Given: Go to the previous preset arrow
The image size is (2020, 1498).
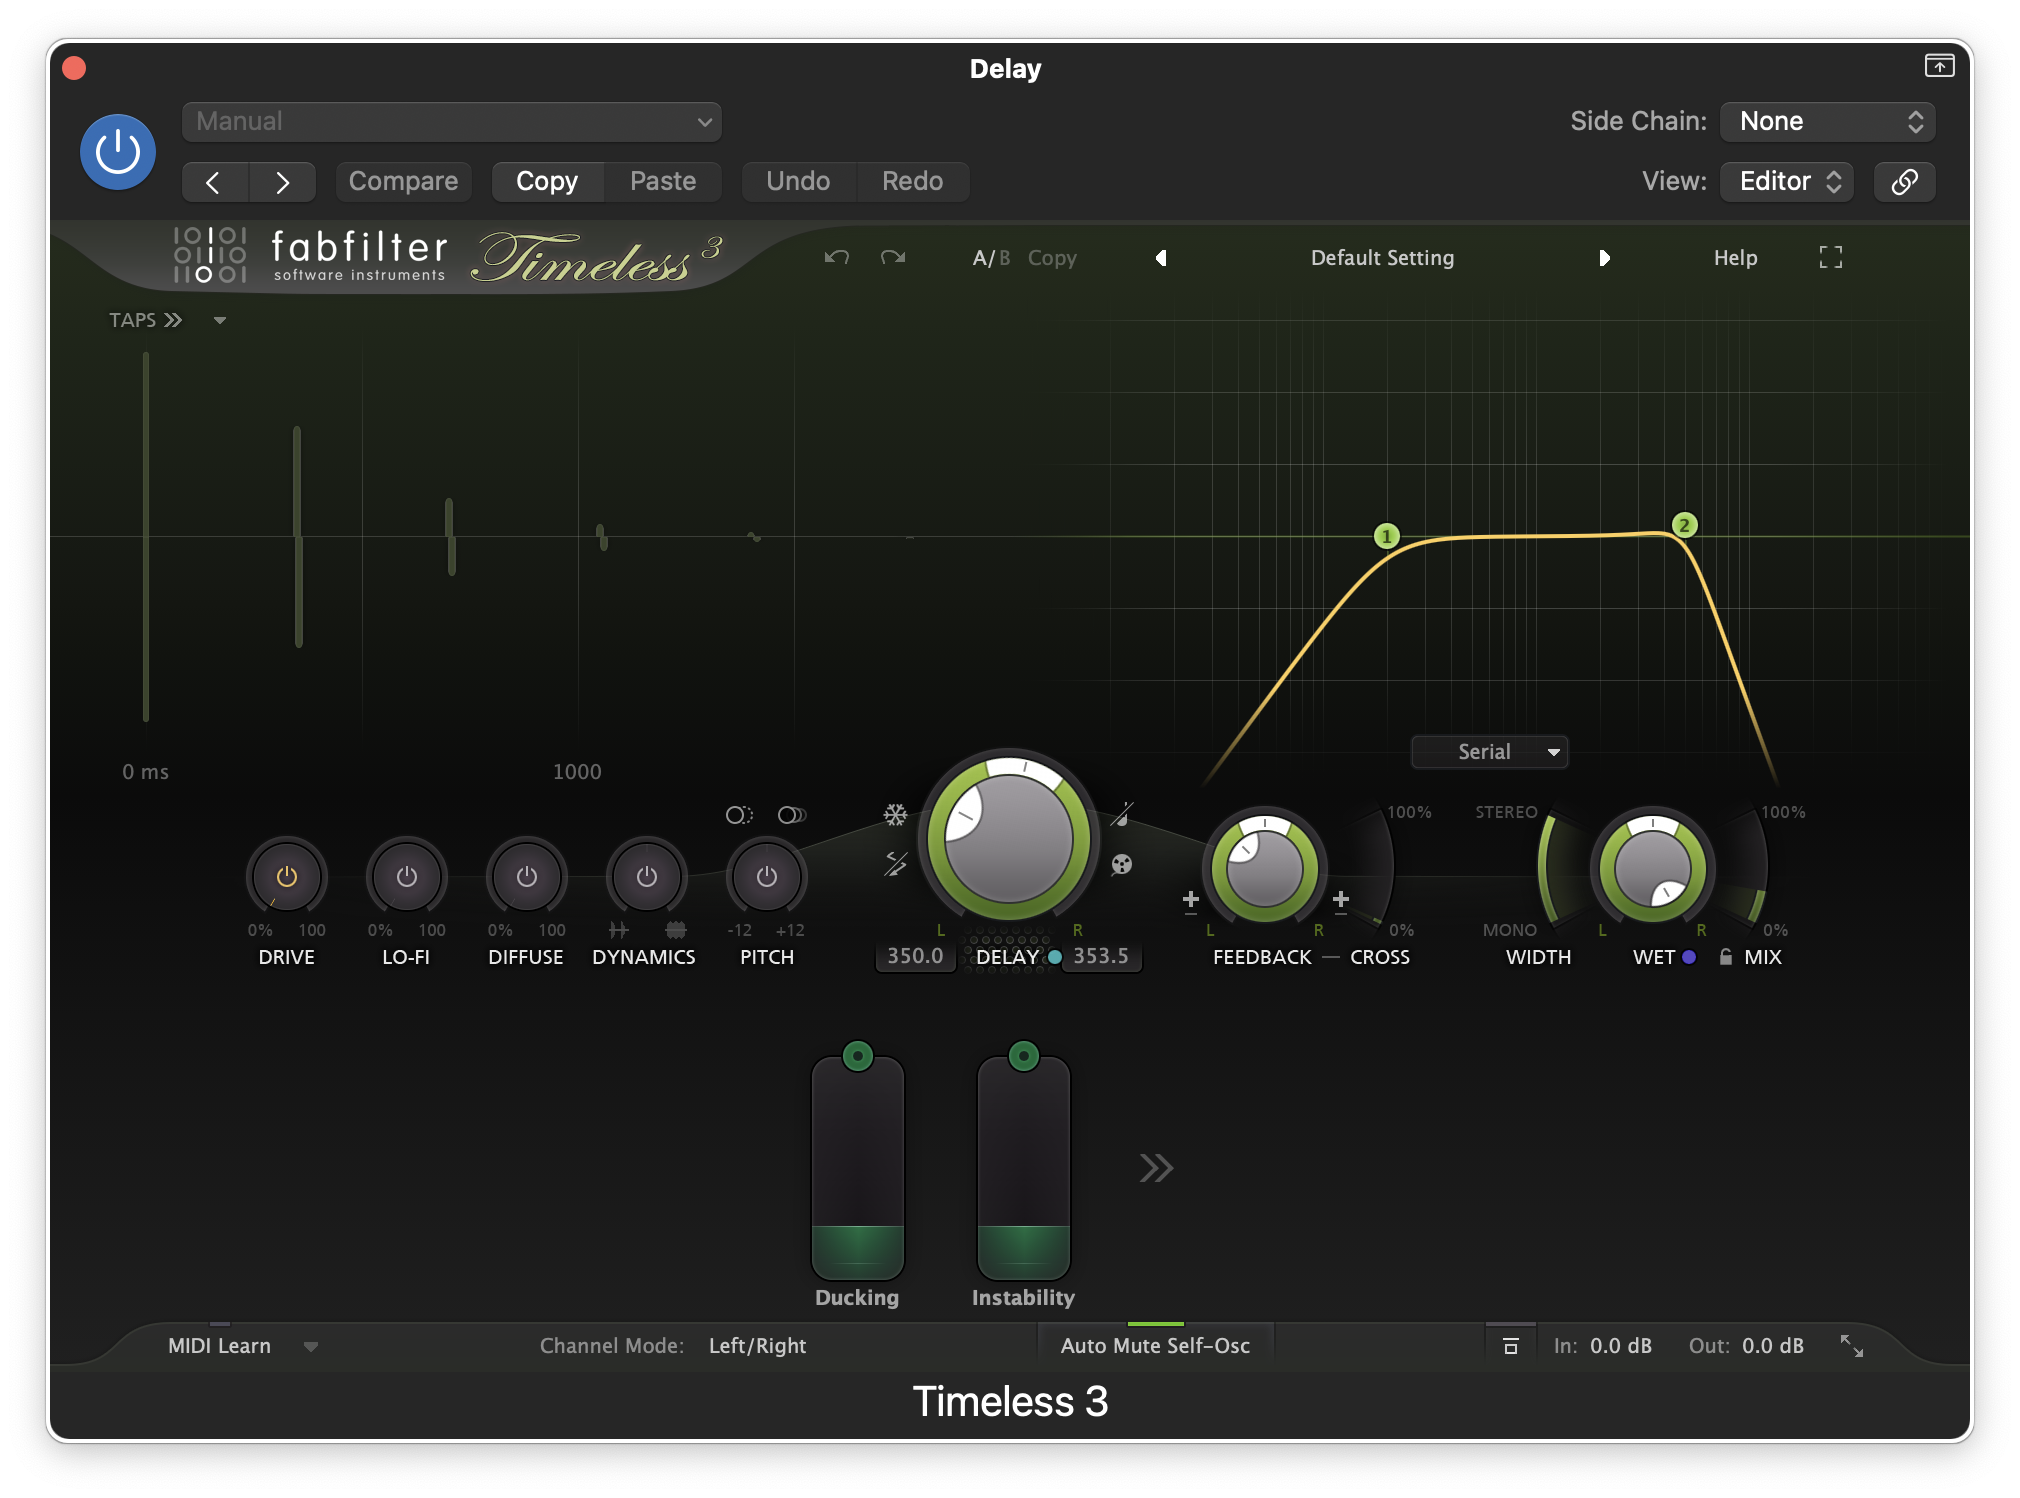Looking at the screenshot, I should [x=214, y=182].
